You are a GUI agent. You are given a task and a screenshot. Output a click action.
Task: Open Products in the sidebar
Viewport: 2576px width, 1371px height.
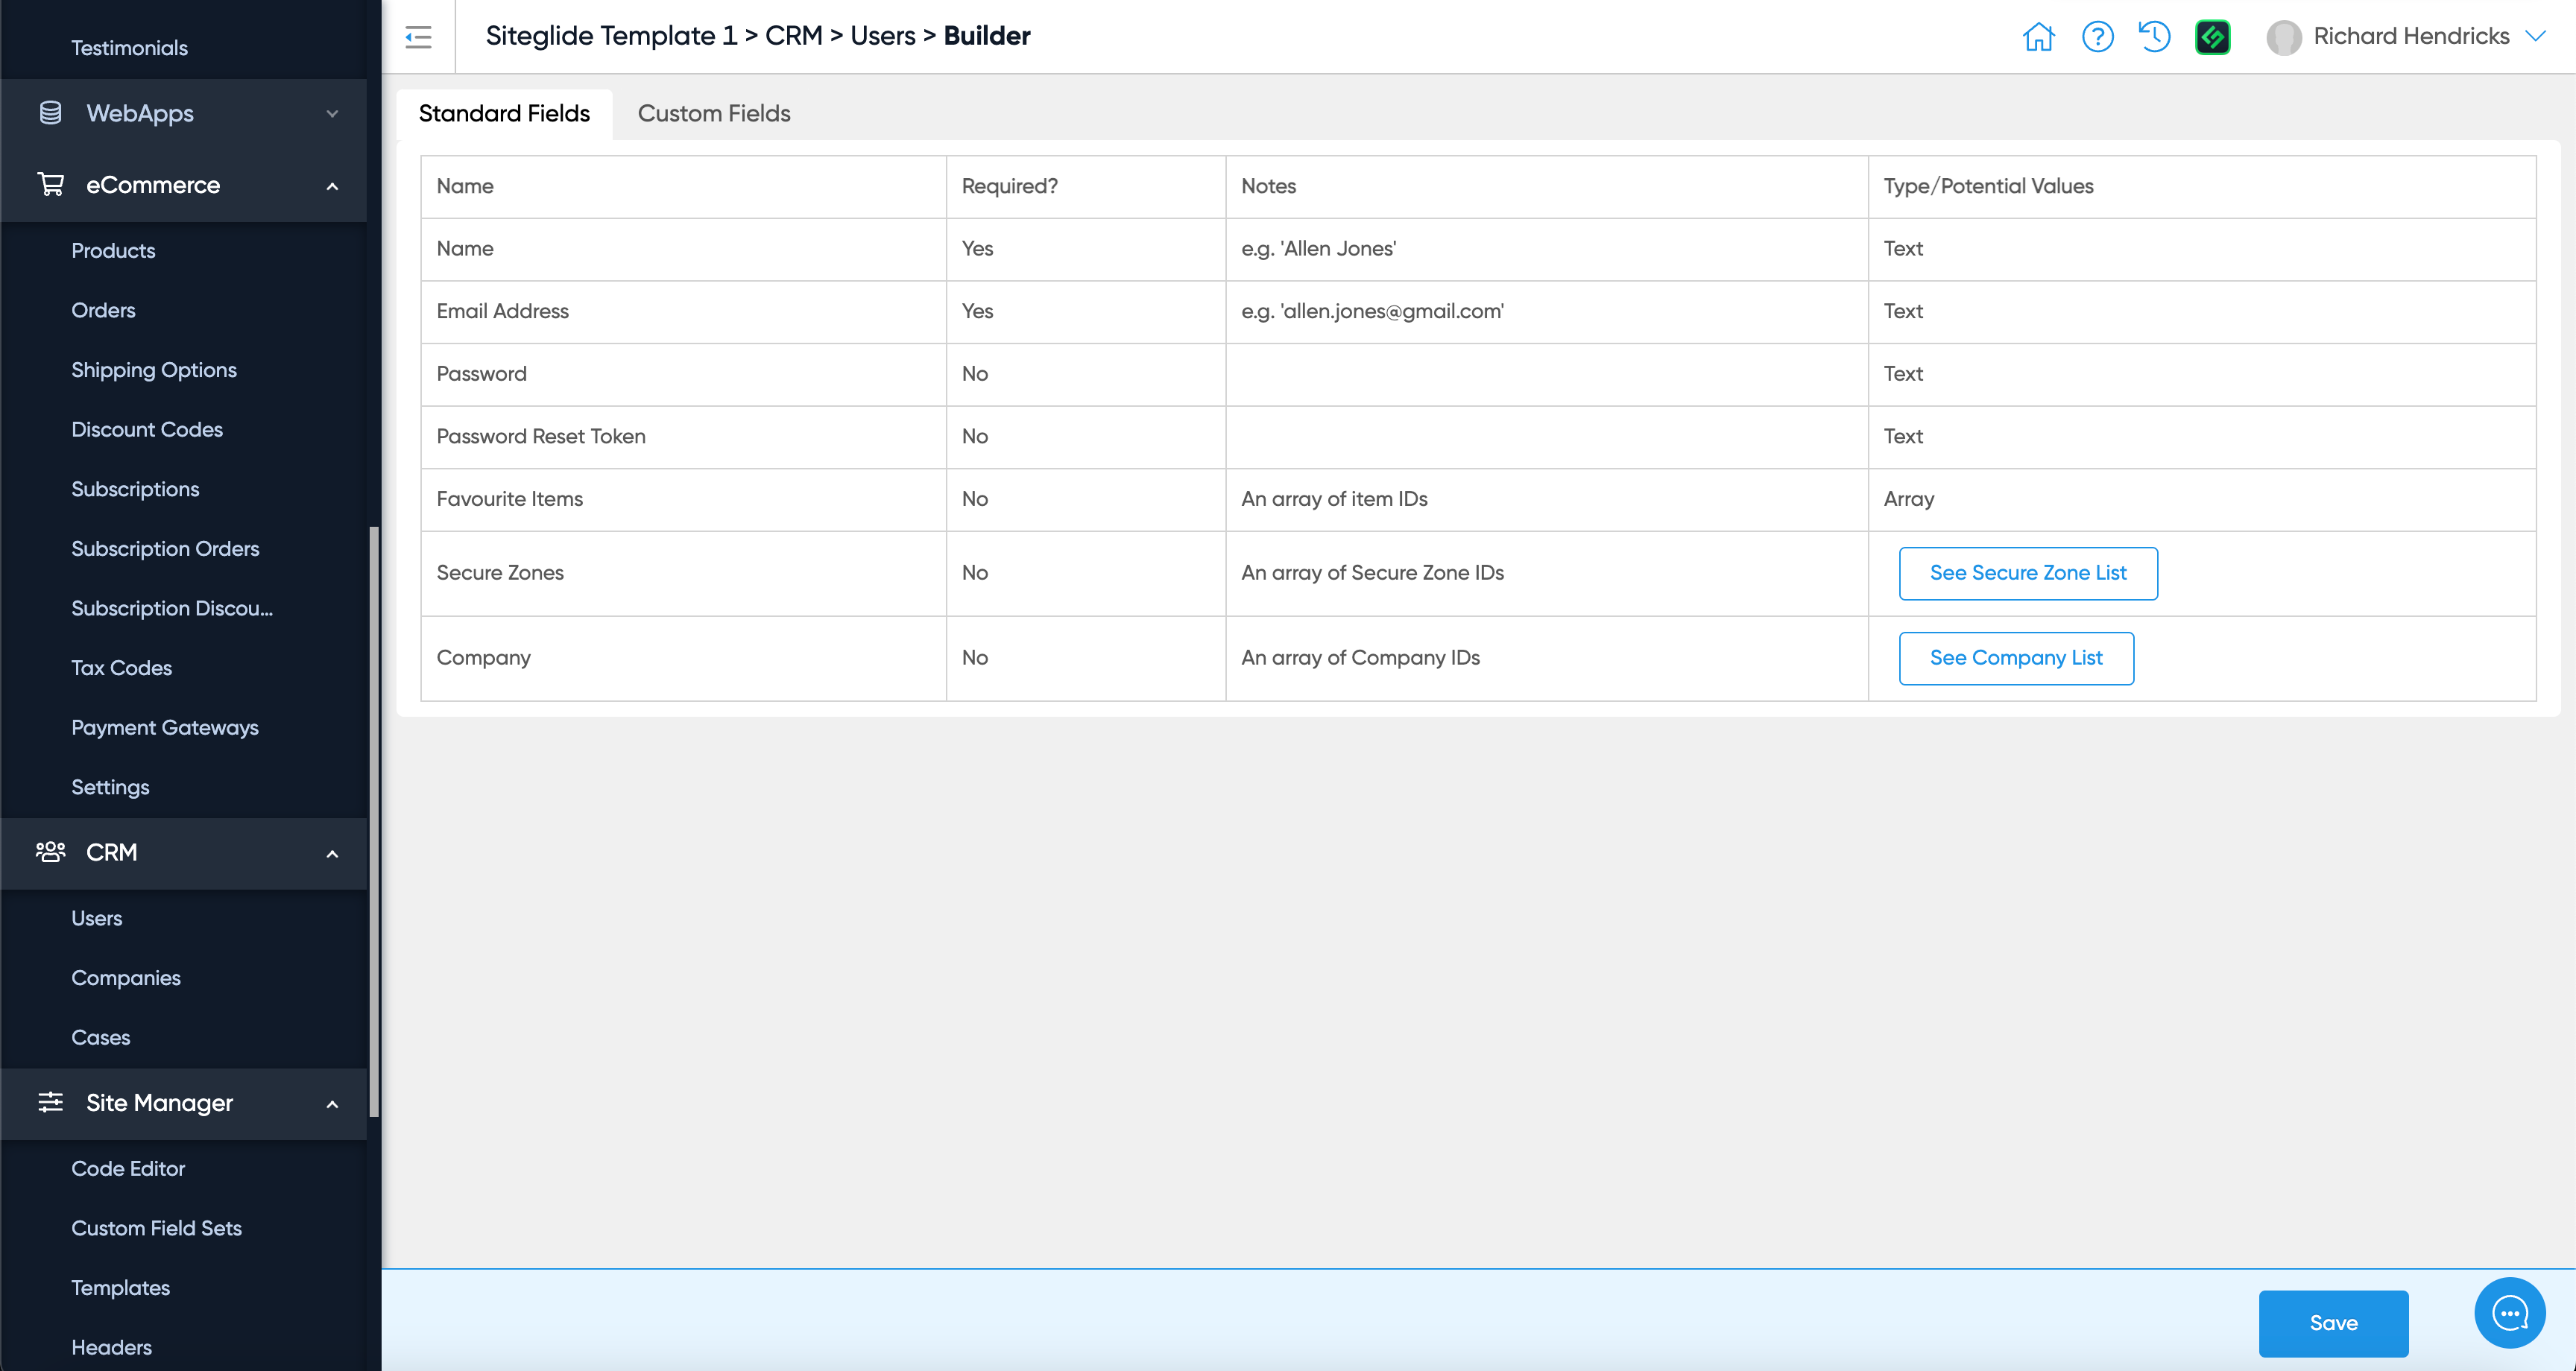pos(113,251)
